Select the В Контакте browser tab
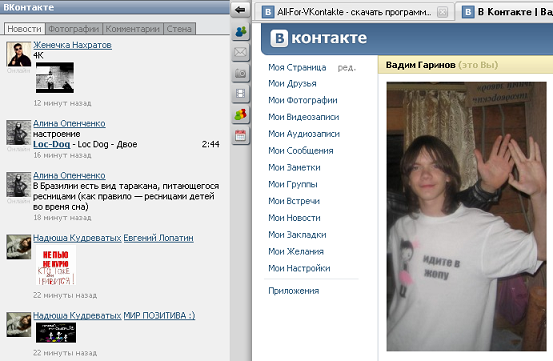 [x=504, y=12]
